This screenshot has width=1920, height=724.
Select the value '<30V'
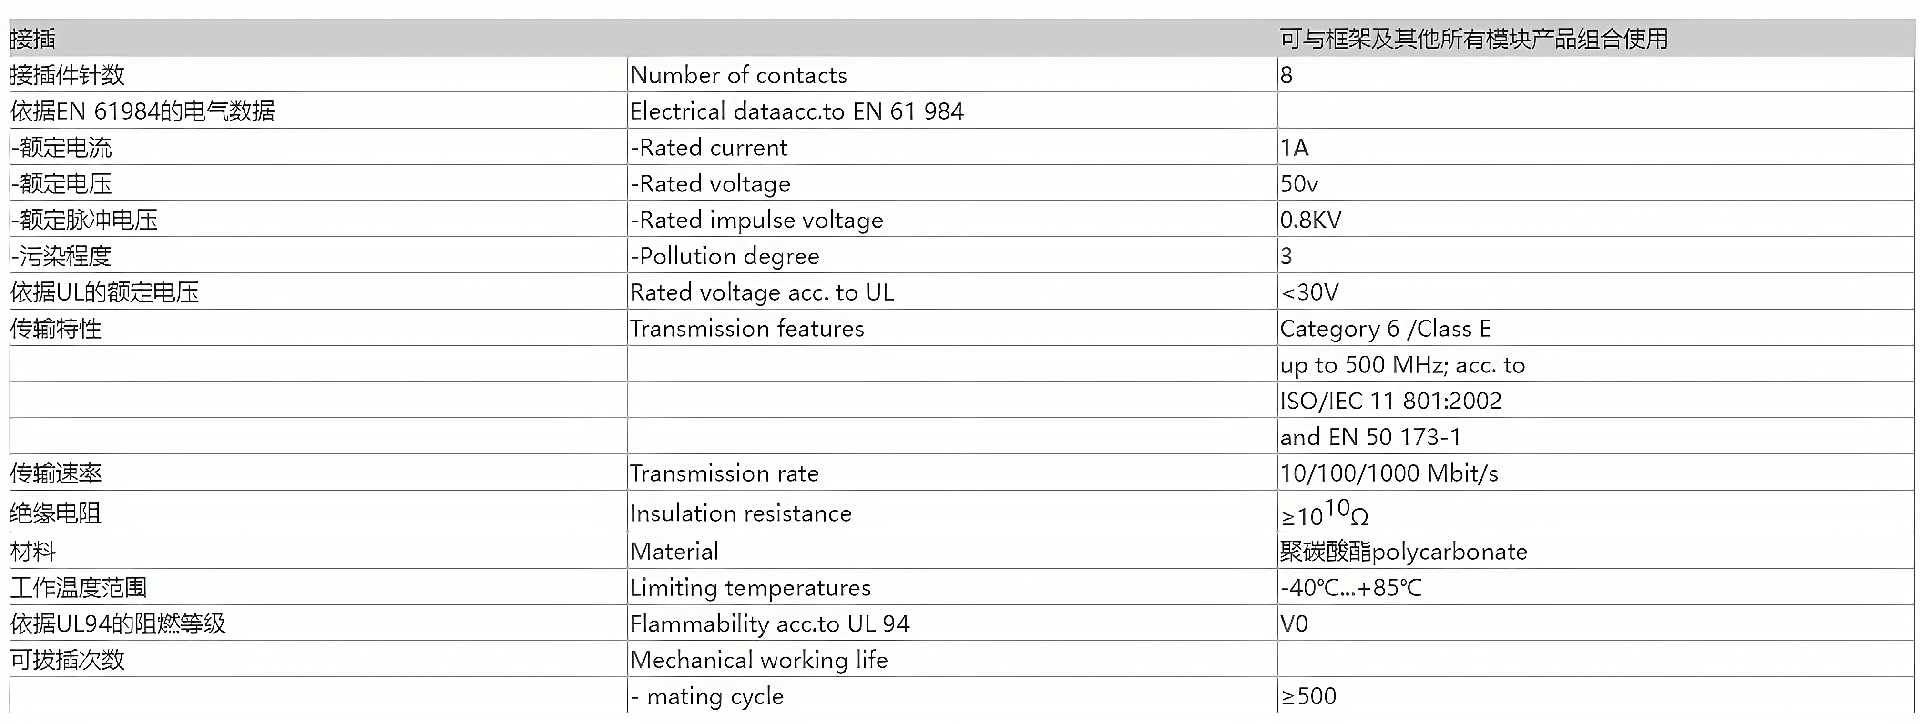click(1309, 292)
